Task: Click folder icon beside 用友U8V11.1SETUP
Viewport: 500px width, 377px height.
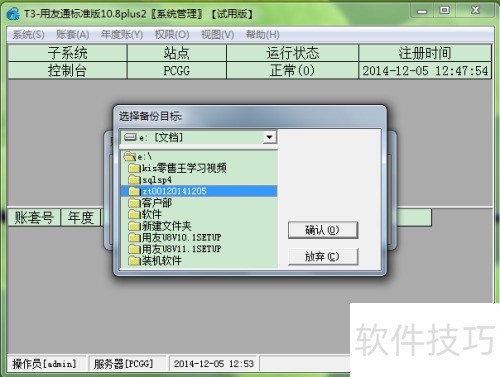Action: (135, 249)
